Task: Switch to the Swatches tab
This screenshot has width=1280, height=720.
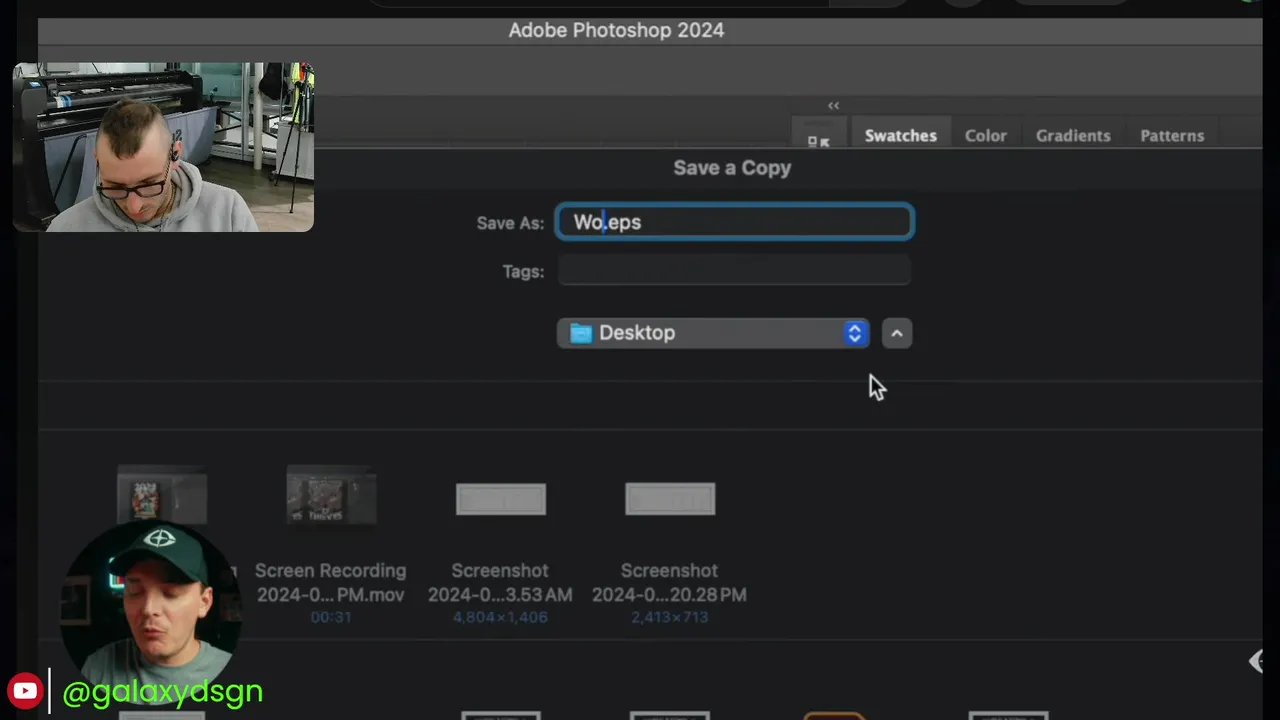Action: click(900, 136)
